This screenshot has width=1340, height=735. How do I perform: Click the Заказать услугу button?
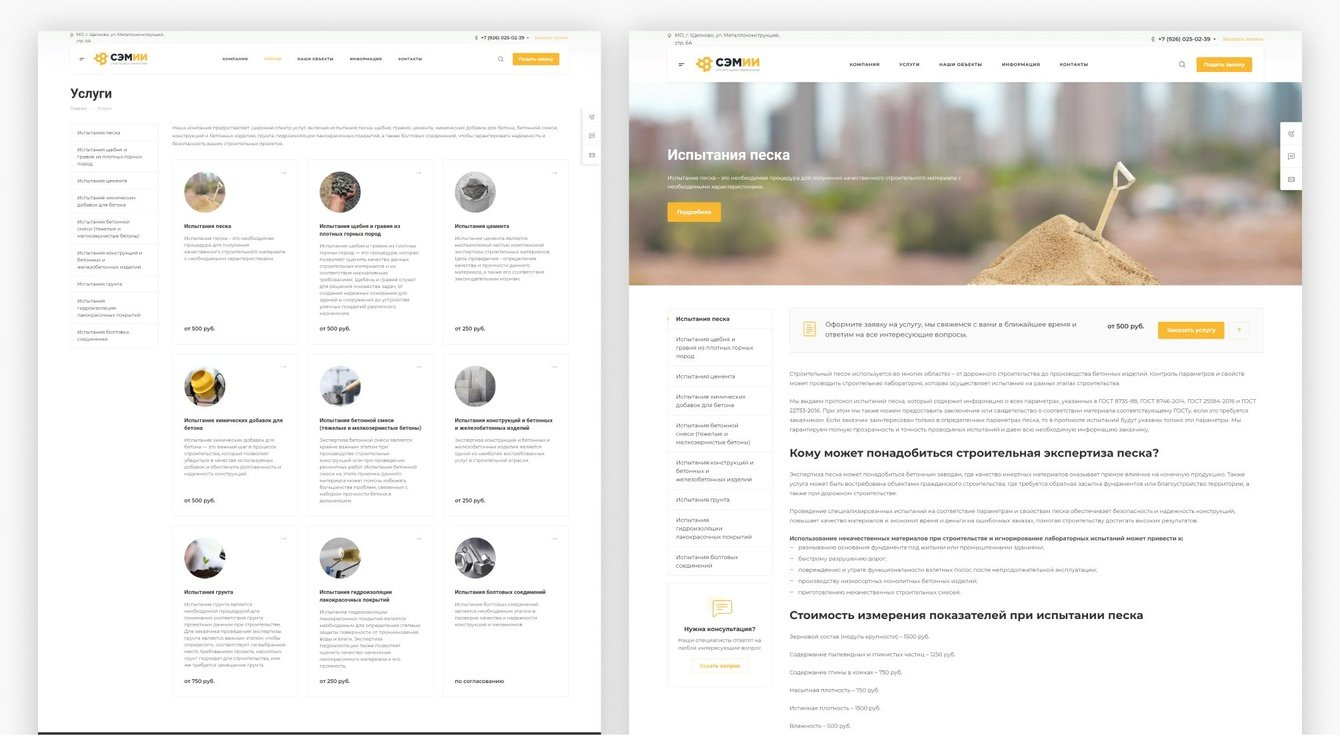(1191, 330)
